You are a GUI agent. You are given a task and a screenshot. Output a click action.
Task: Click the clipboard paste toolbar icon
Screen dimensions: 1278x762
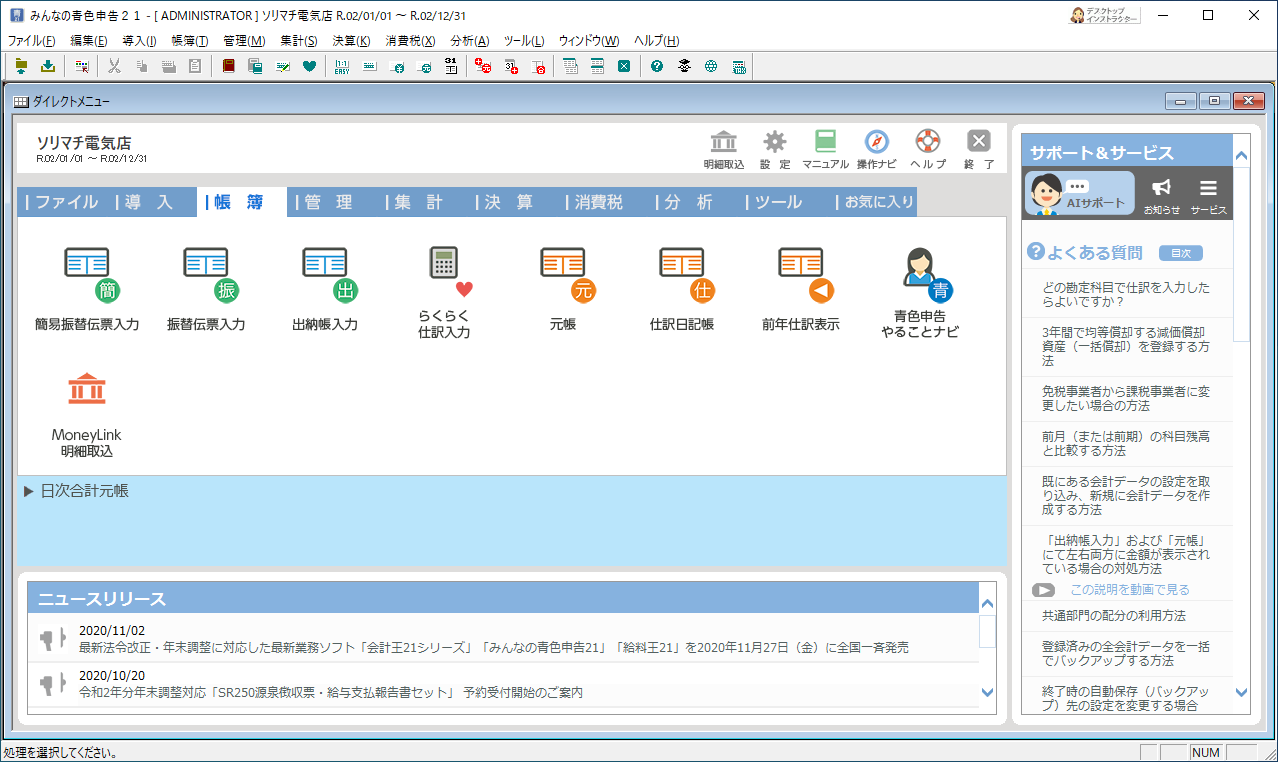[195, 67]
